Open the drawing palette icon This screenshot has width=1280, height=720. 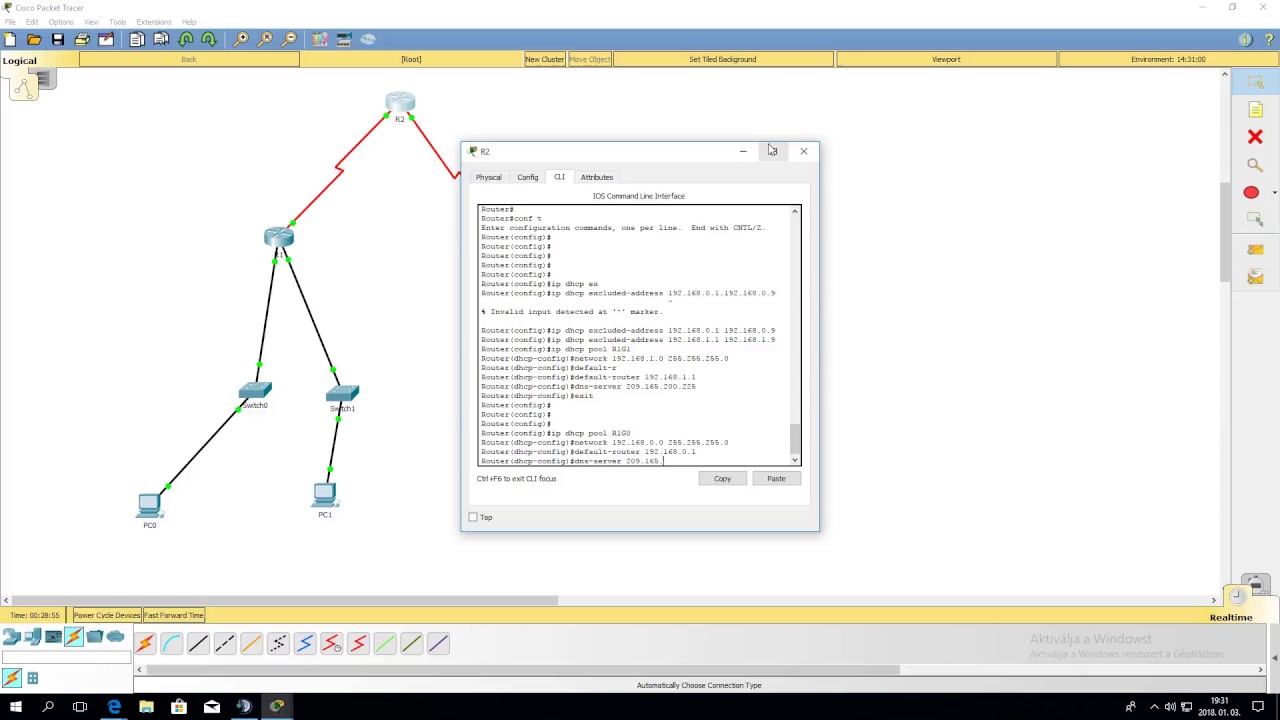pos(320,39)
